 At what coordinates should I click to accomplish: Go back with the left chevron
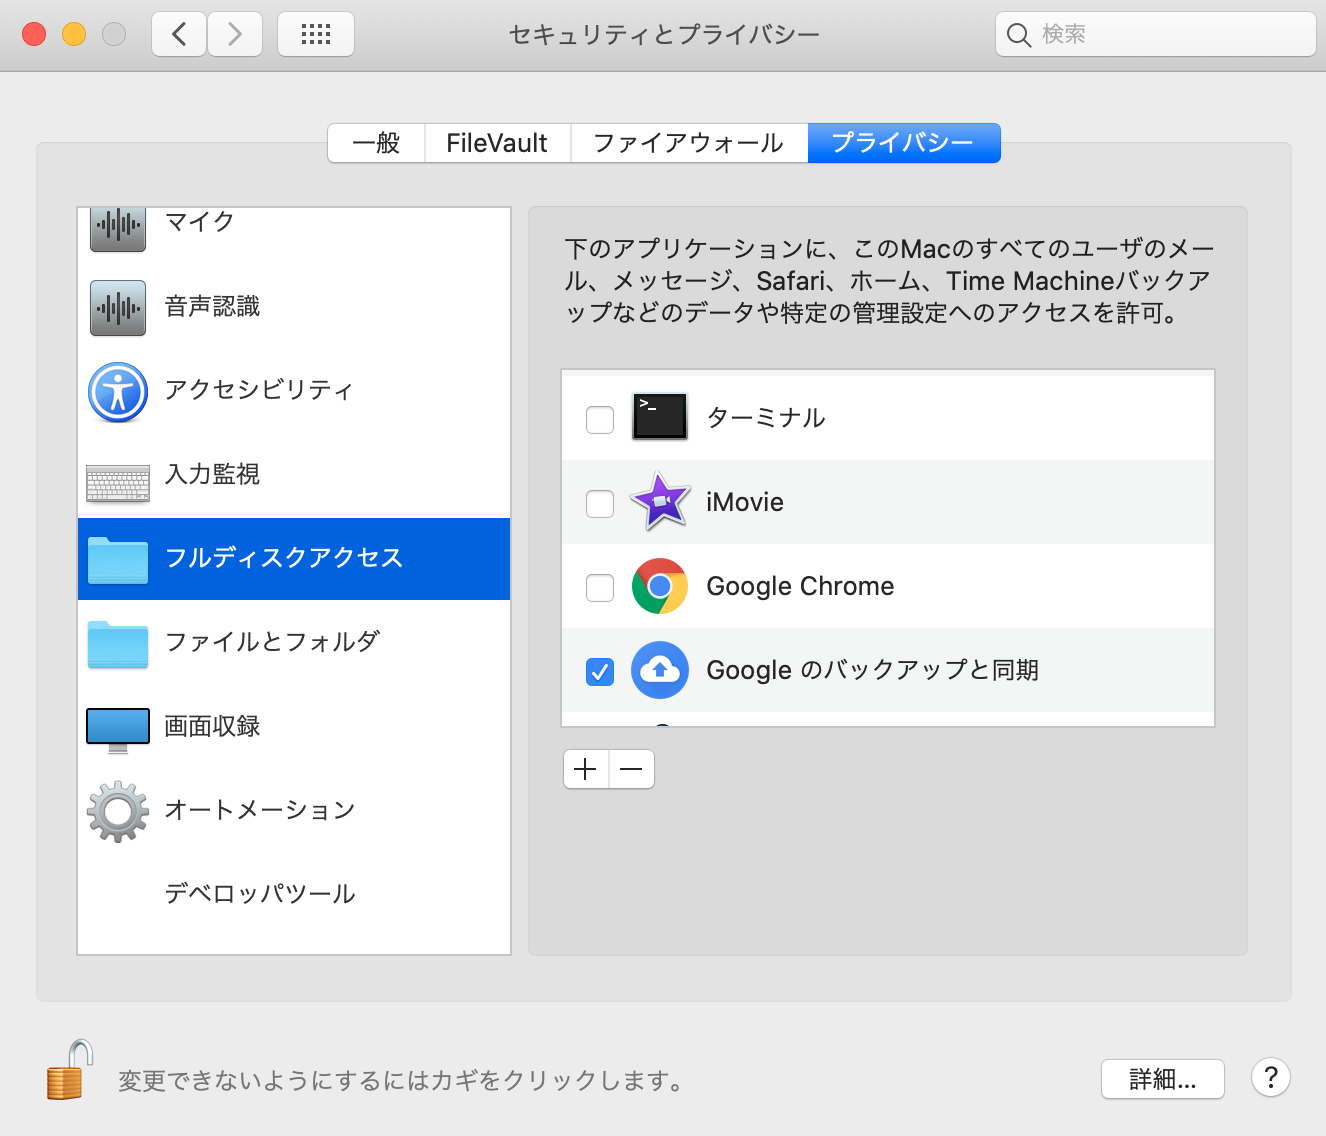click(179, 35)
